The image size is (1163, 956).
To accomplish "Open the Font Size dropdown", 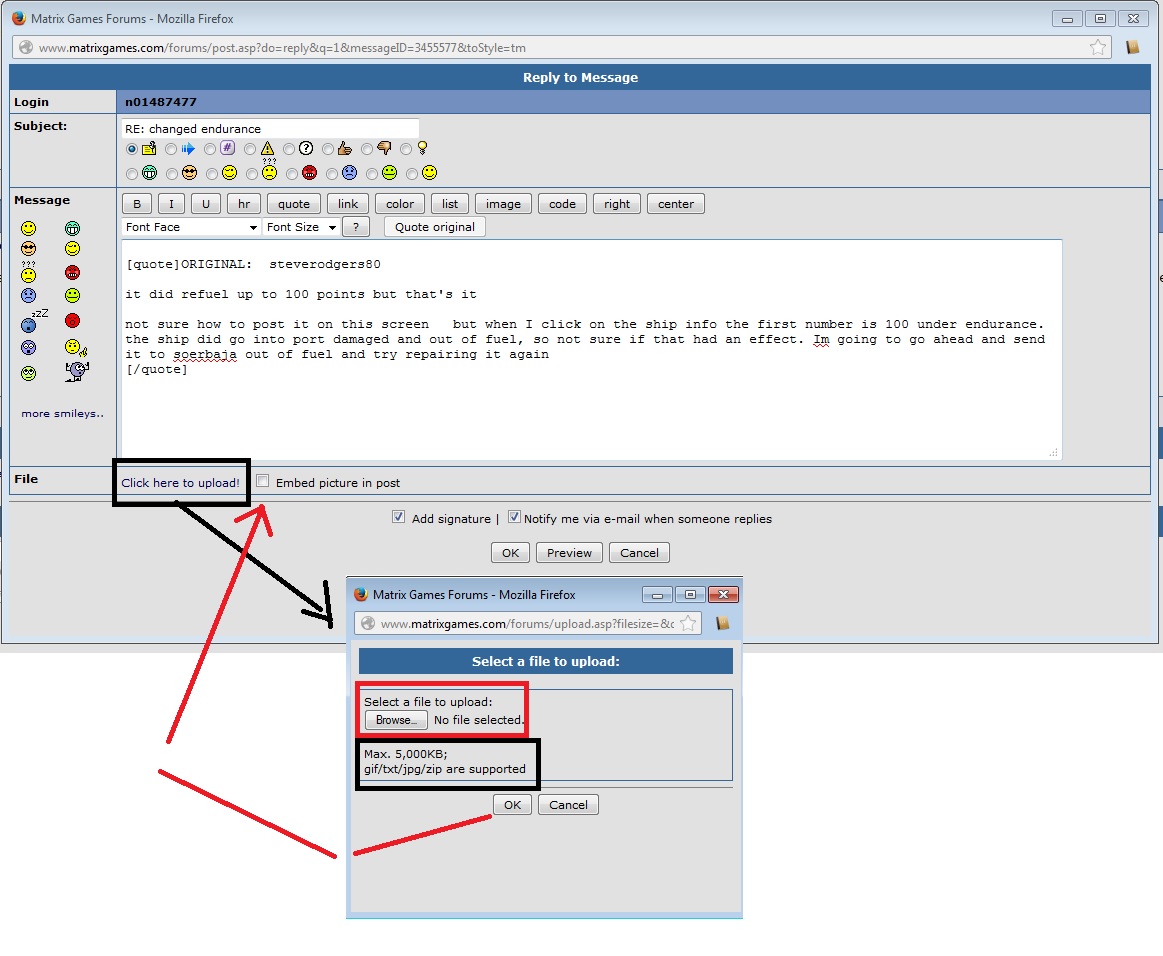I will point(301,227).
